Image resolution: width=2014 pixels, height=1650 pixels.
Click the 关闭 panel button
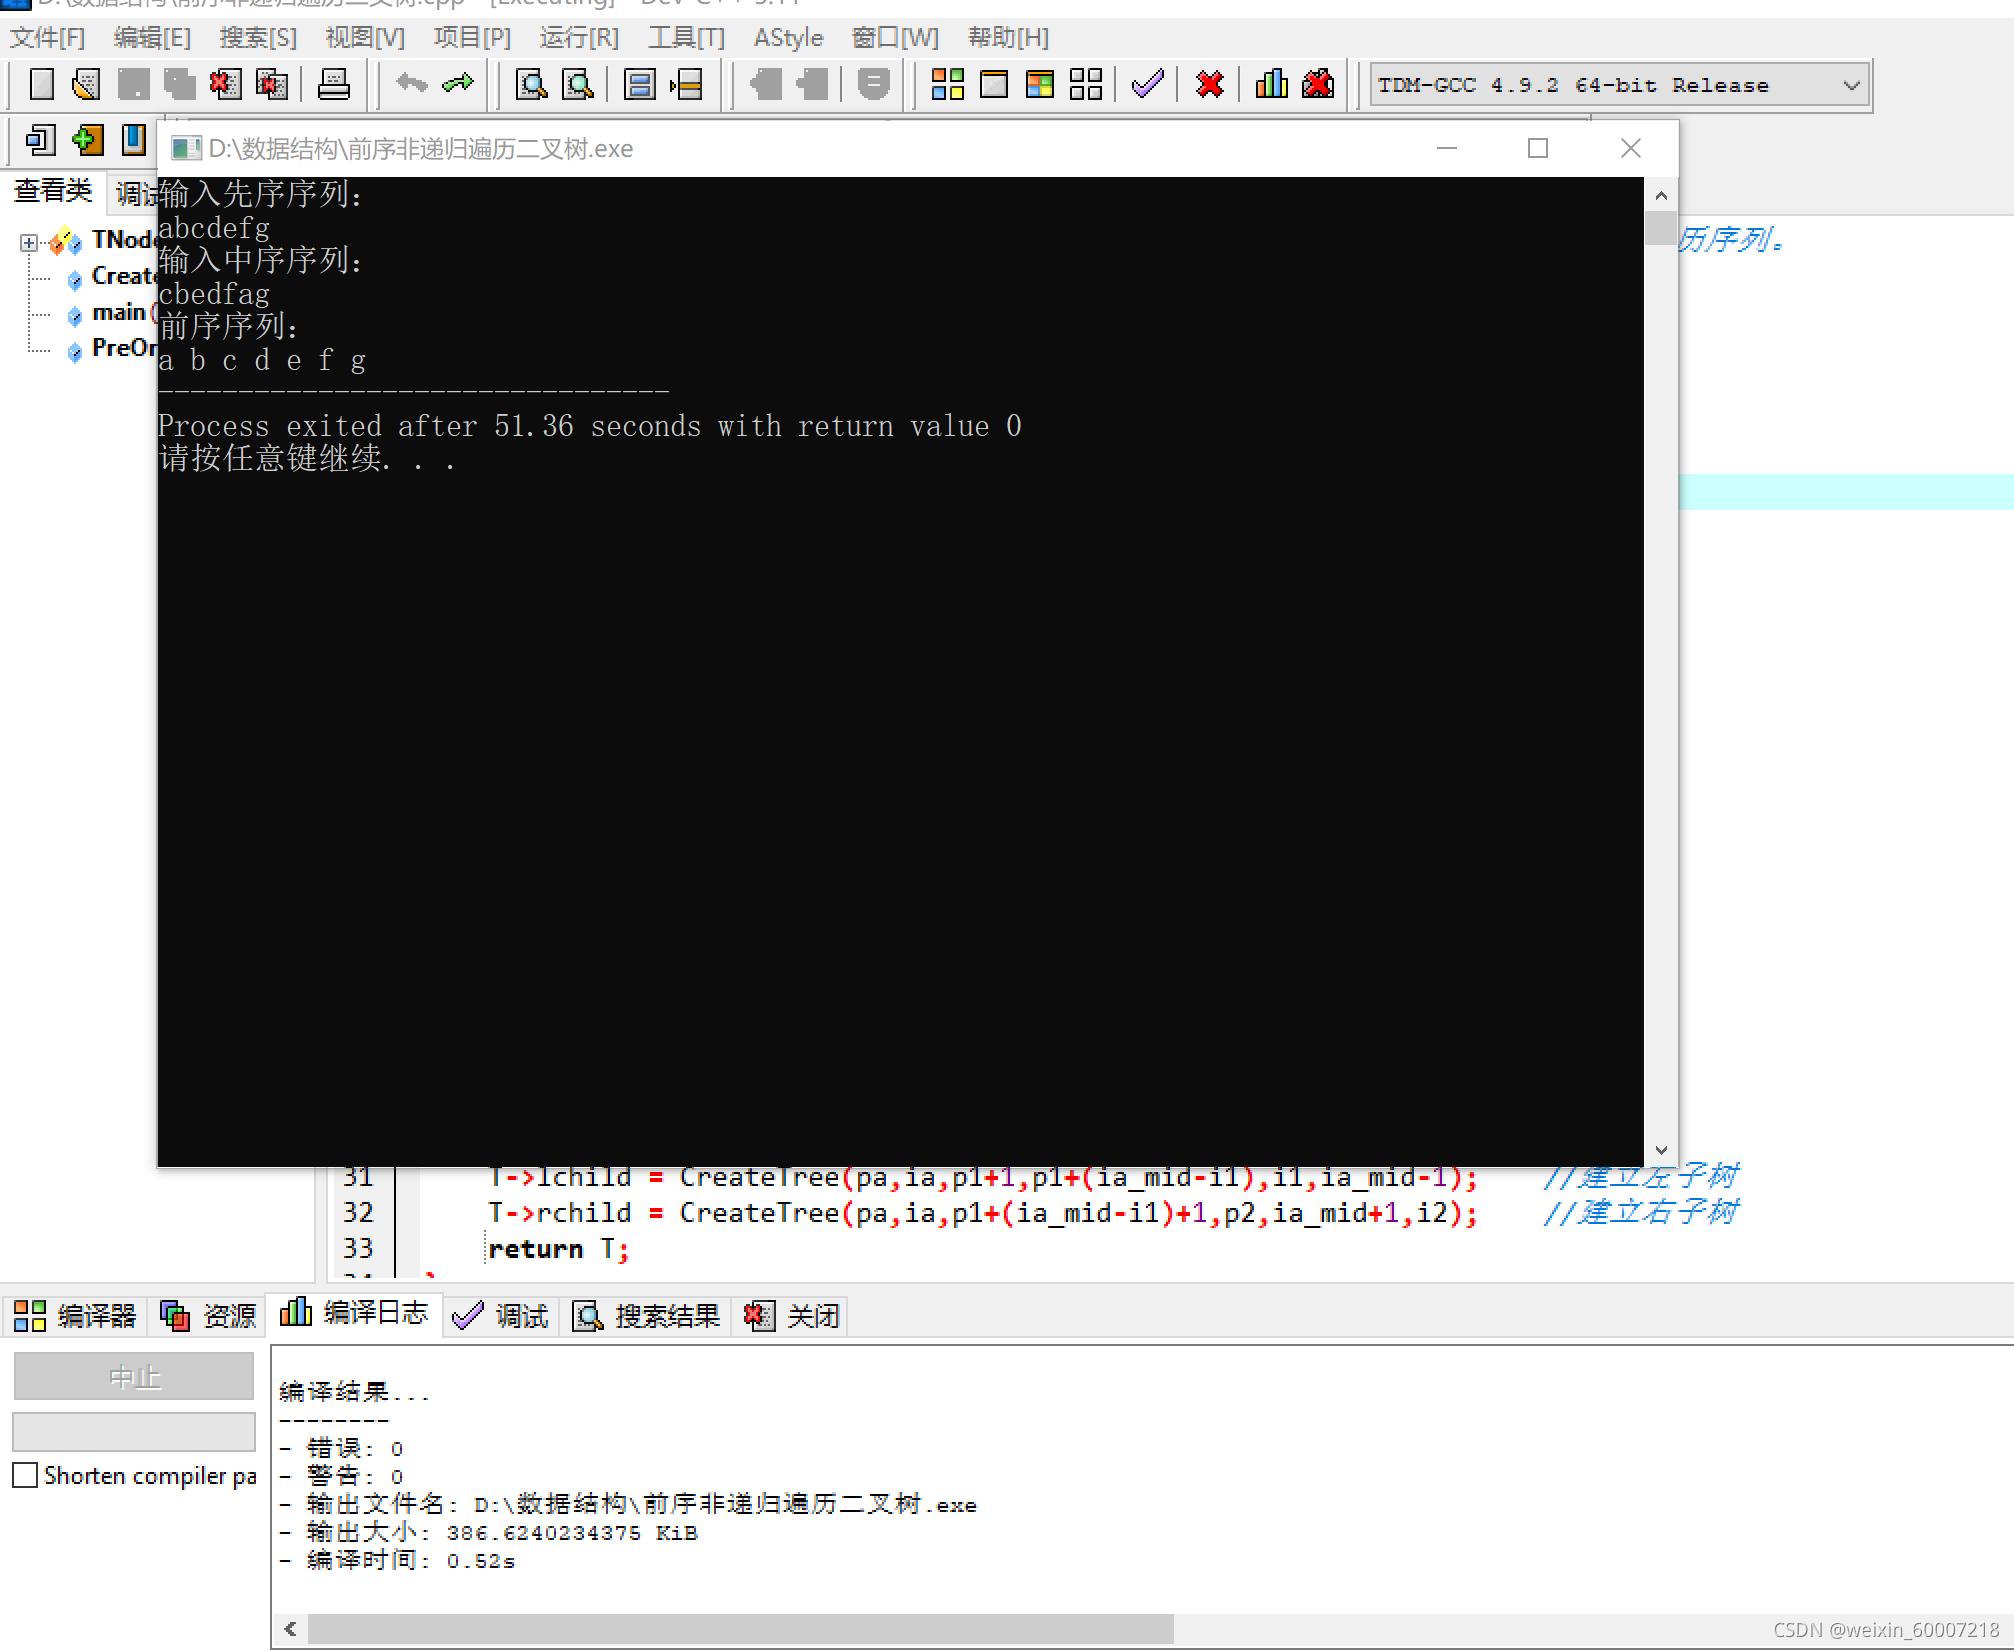pos(791,1316)
